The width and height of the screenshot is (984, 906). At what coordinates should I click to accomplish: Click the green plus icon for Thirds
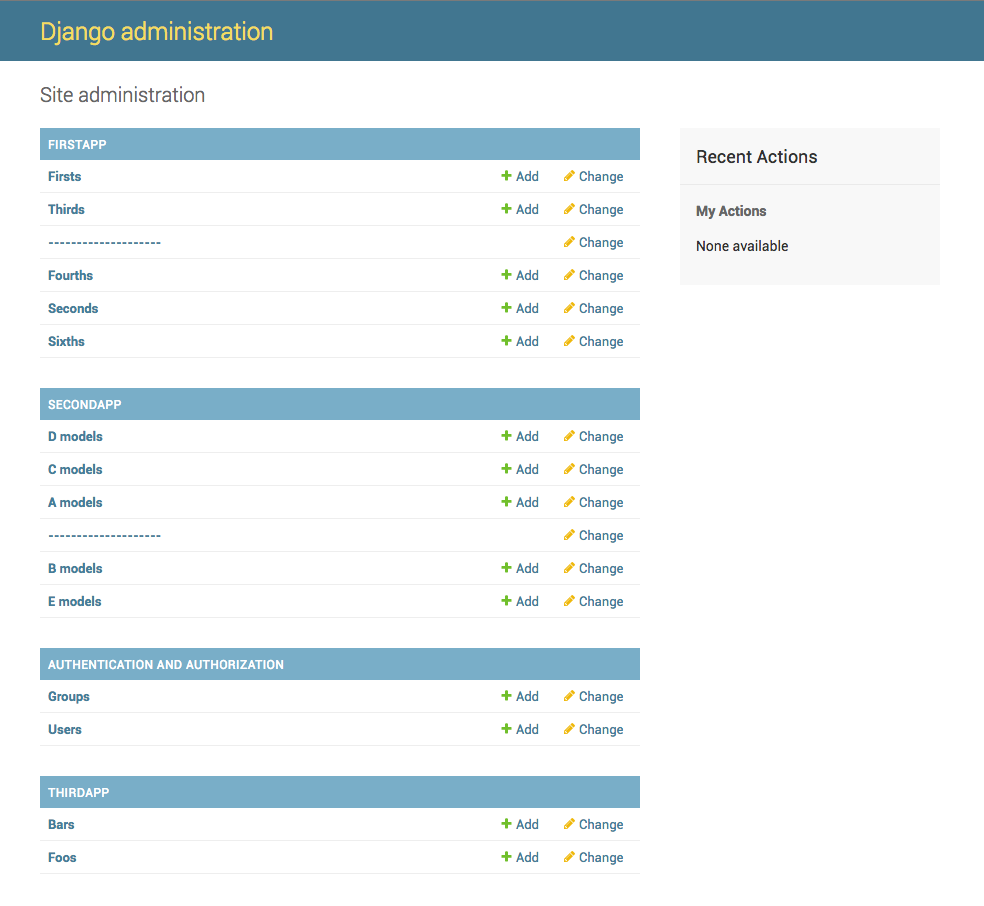pos(506,208)
